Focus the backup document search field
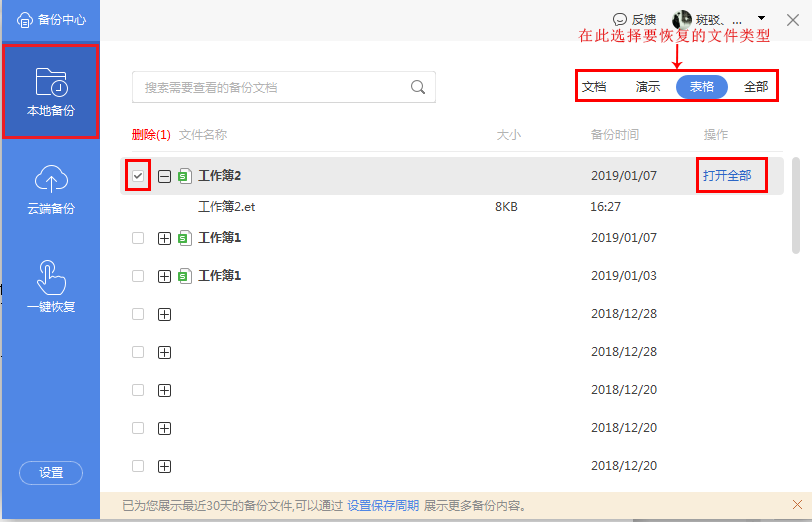Viewport: 812px width, 522px height. [x=284, y=87]
